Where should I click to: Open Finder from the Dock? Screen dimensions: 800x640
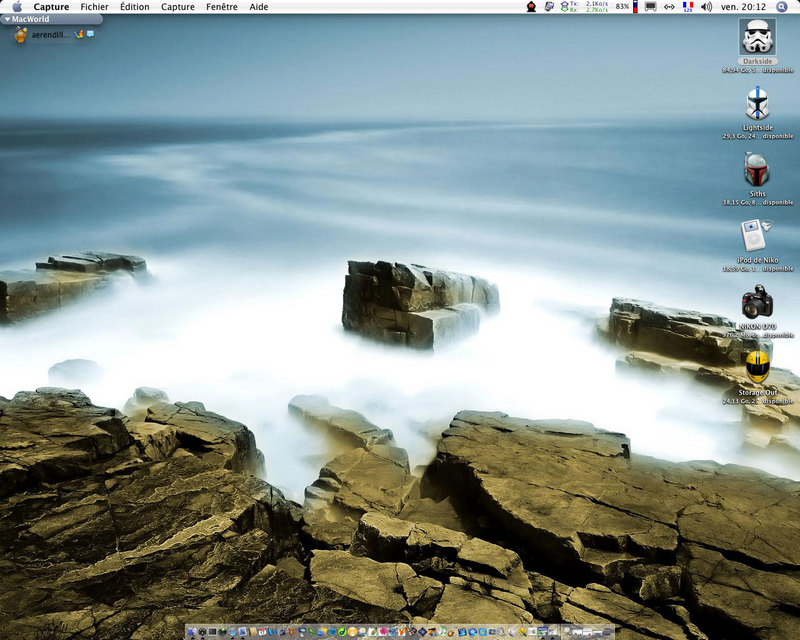pyautogui.click(x=192, y=632)
